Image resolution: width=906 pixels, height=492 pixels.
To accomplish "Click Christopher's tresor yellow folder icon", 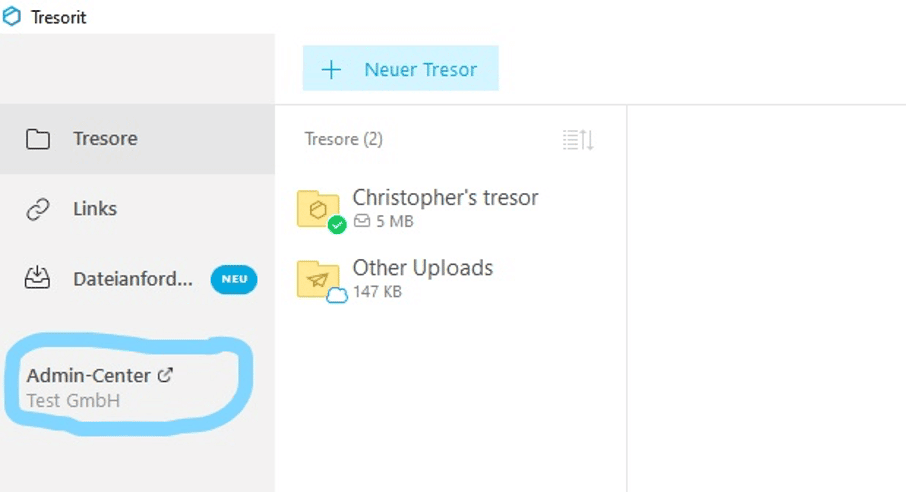I will click(x=318, y=209).
